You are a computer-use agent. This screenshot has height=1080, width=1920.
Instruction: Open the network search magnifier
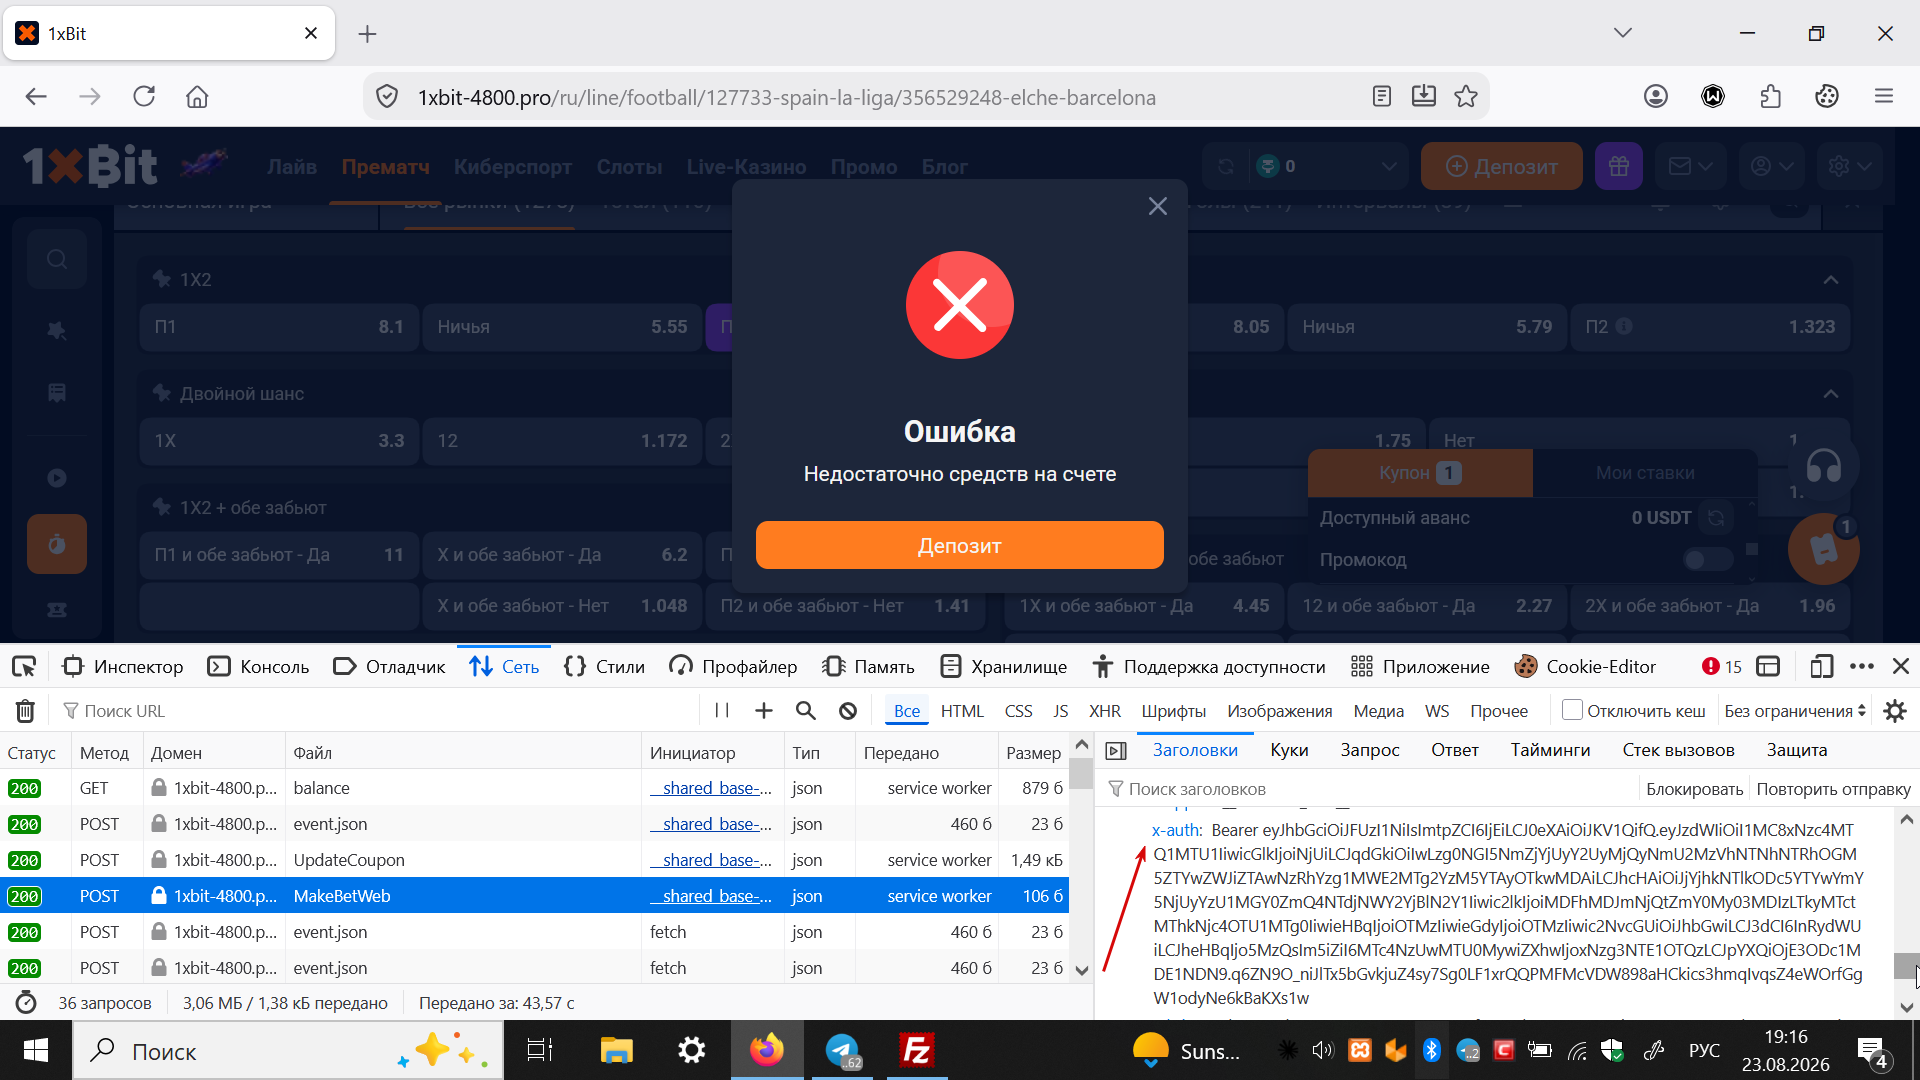[806, 711]
